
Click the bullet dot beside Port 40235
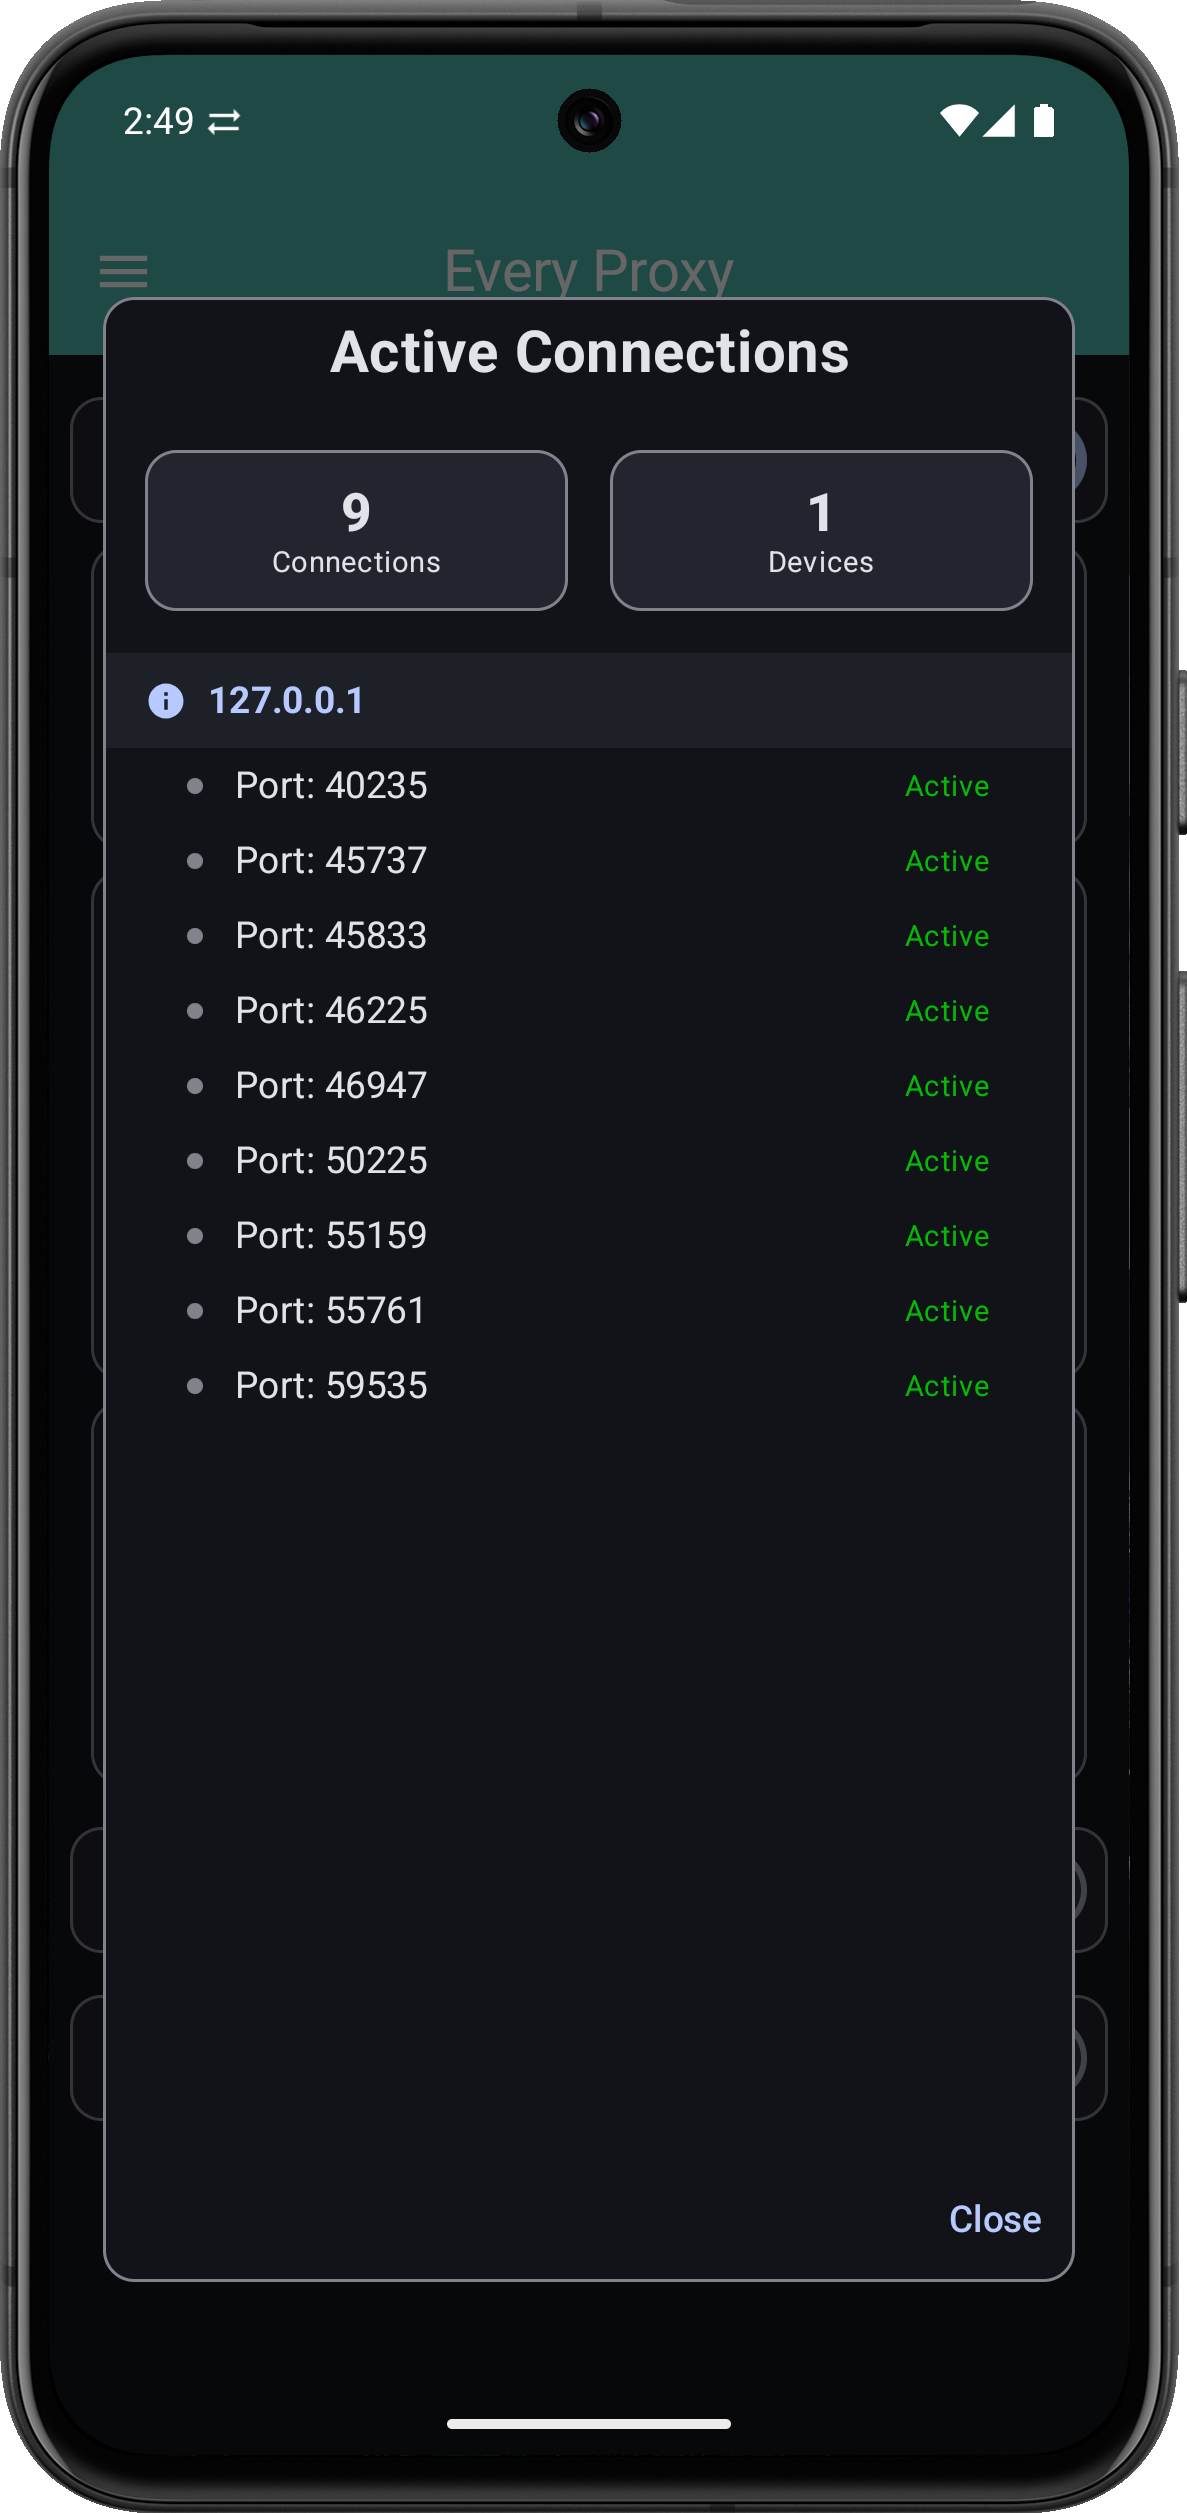point(195,786)
